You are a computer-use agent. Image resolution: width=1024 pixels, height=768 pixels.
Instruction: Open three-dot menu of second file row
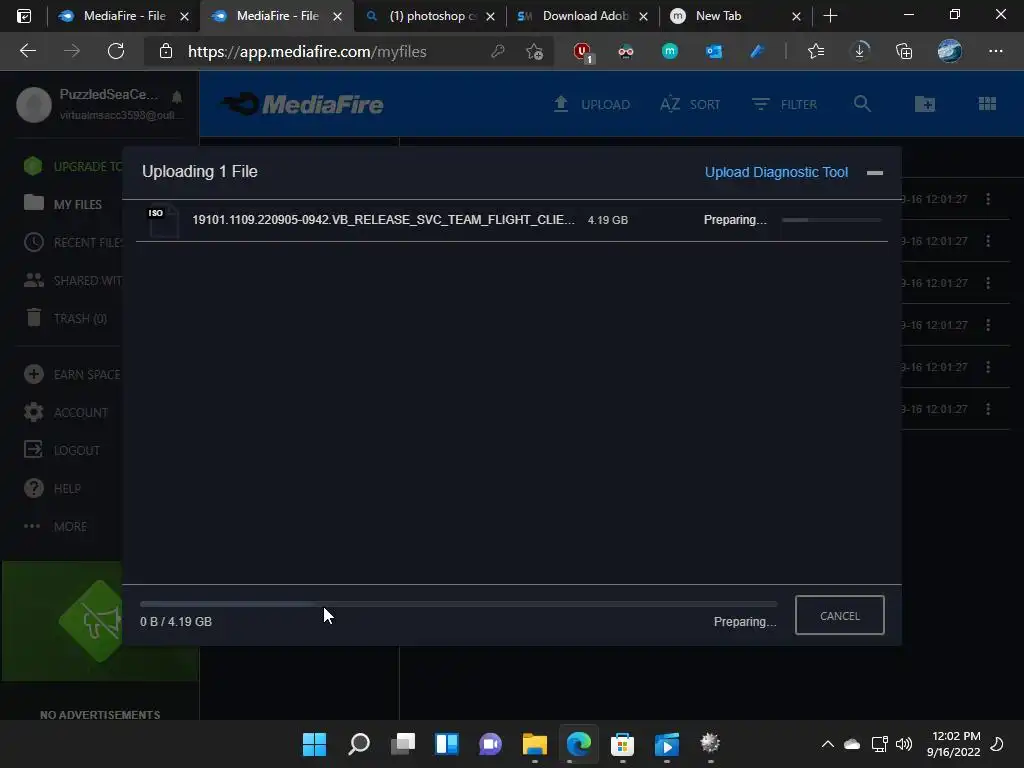tap(988, 241)
